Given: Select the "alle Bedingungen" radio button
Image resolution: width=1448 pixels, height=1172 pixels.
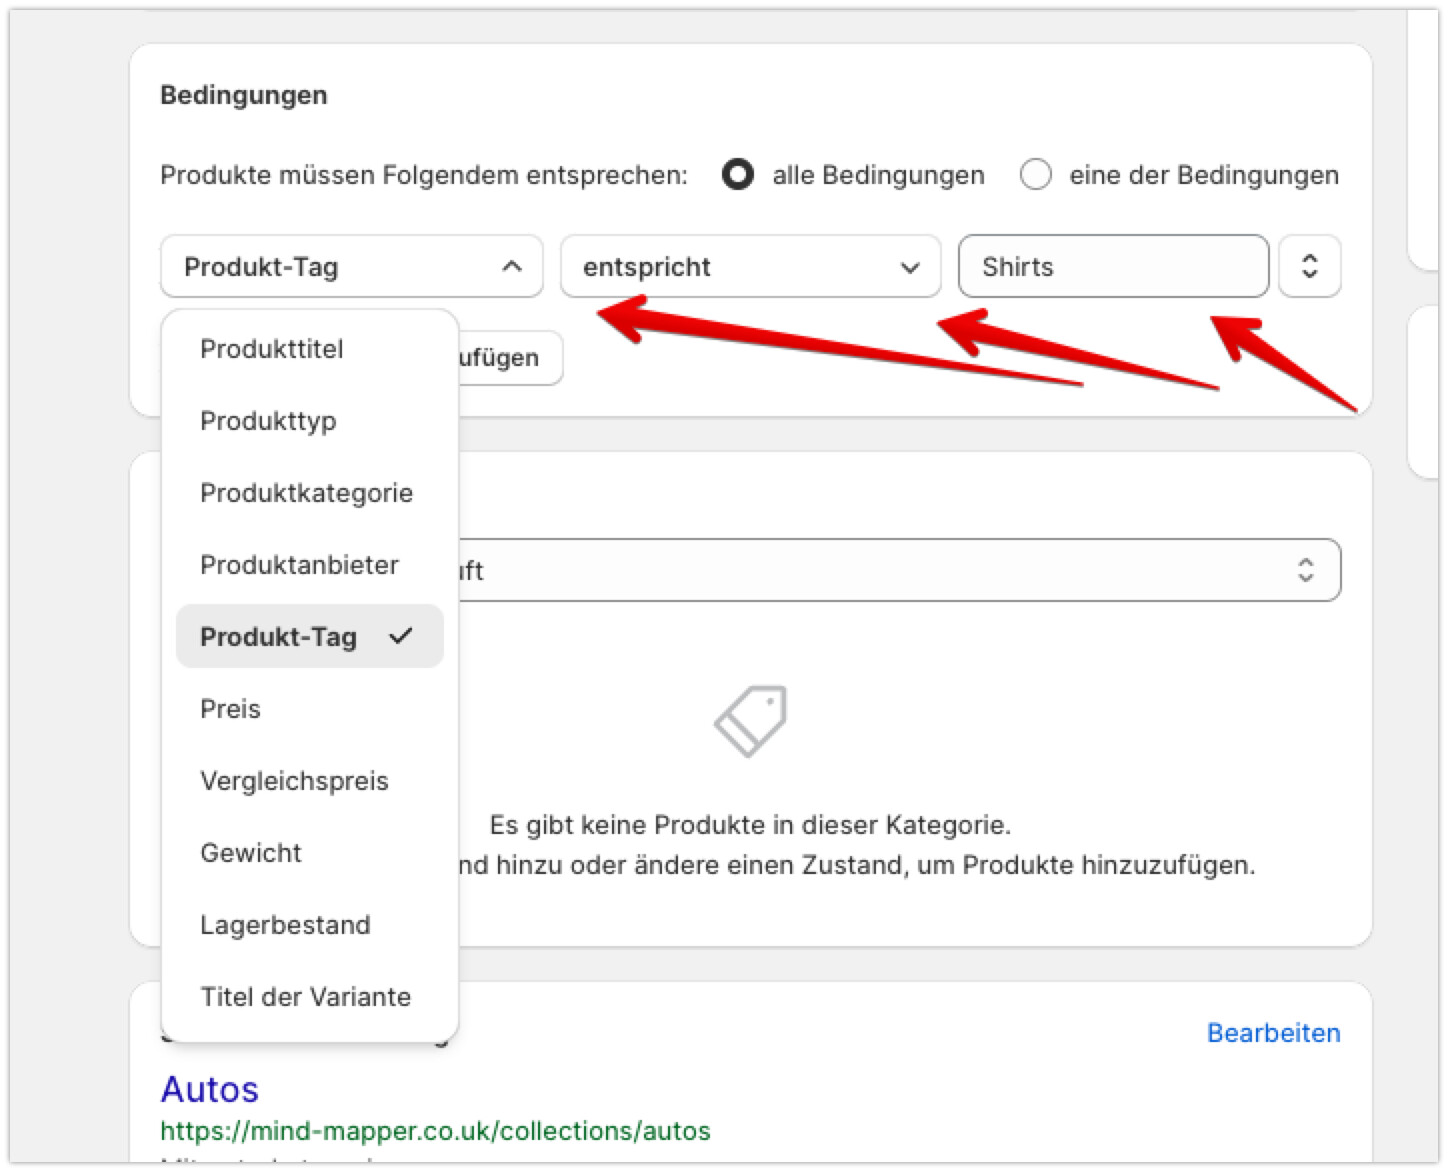Looking at the screenshot, I should tap(738, 175).
